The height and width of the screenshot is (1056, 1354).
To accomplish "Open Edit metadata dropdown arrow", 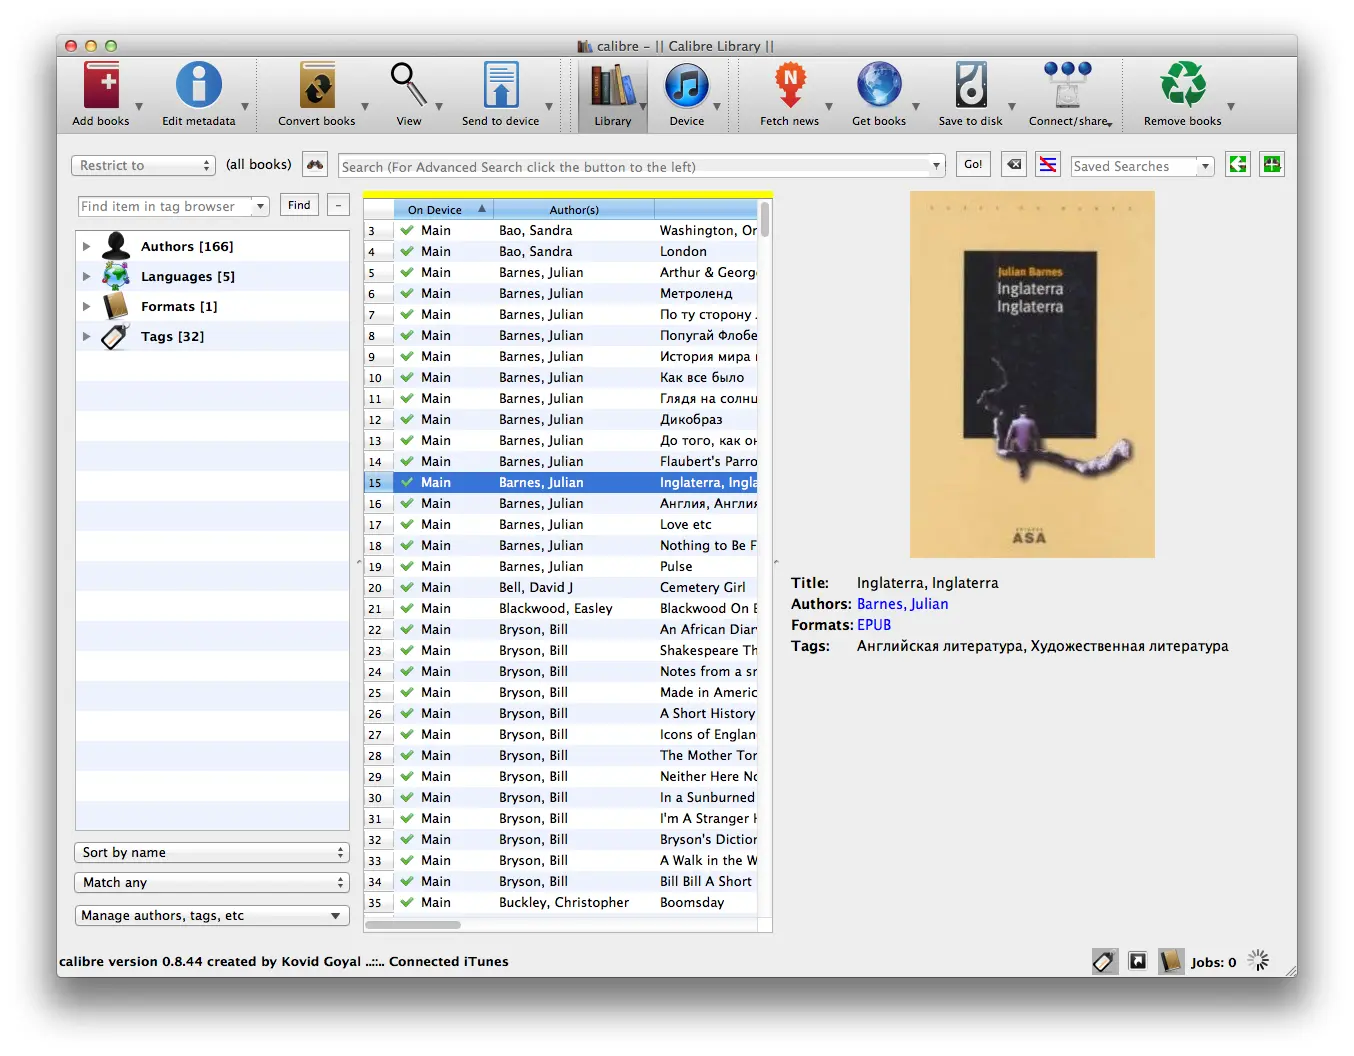I will click(x=245, y=106).
